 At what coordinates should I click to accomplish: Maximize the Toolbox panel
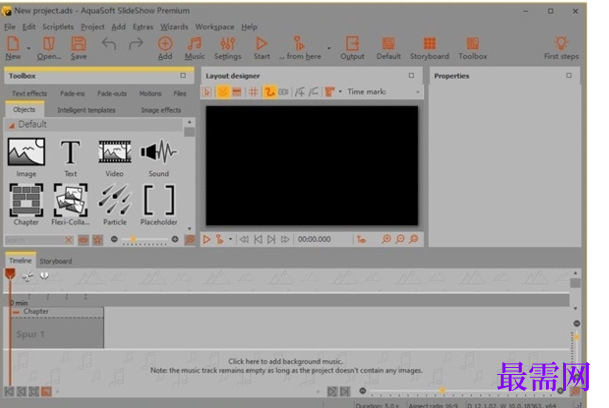click(x=183, y=75)
